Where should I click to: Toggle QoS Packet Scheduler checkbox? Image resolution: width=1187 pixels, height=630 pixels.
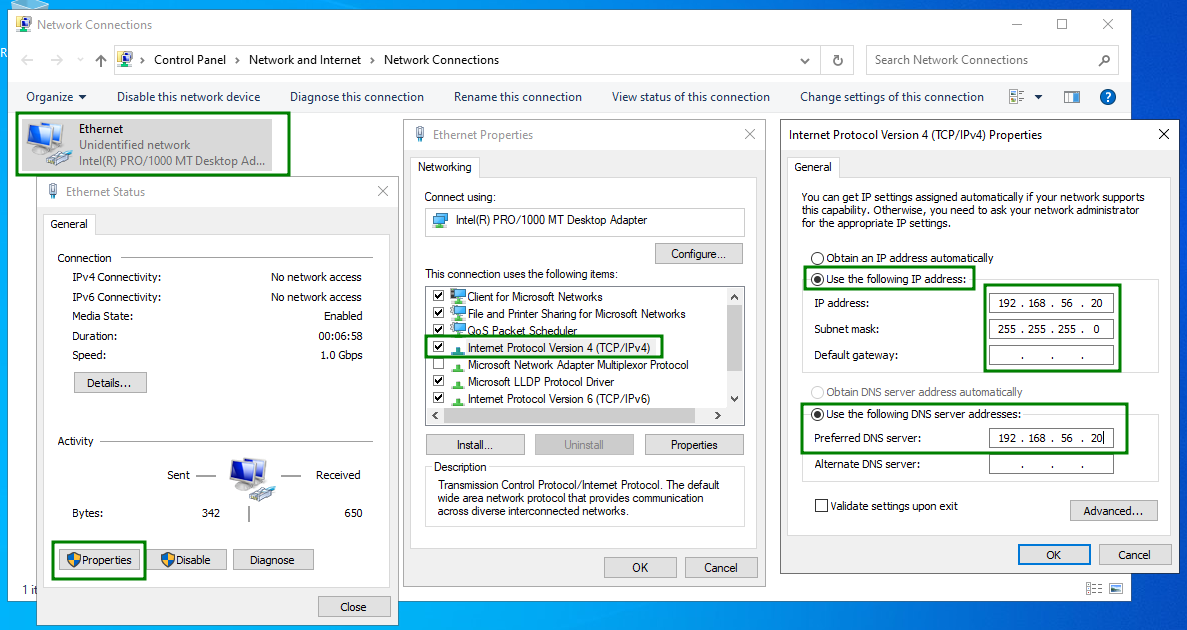click(438, 329)
